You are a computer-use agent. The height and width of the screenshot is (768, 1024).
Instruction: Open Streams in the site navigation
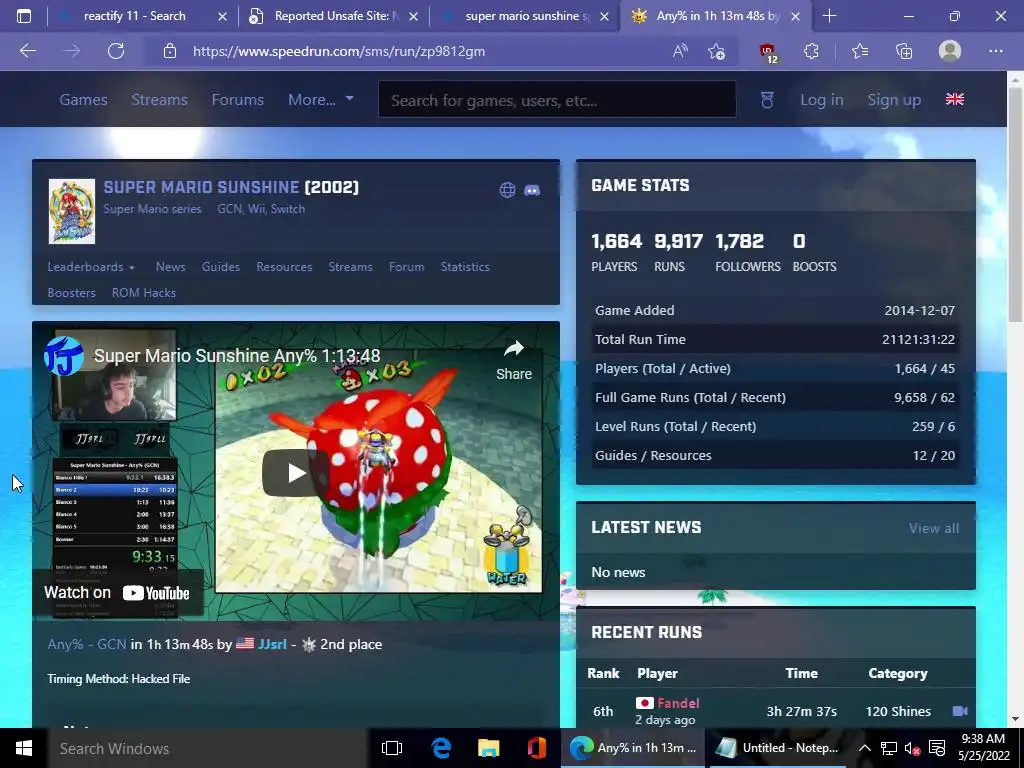[159, 100]
